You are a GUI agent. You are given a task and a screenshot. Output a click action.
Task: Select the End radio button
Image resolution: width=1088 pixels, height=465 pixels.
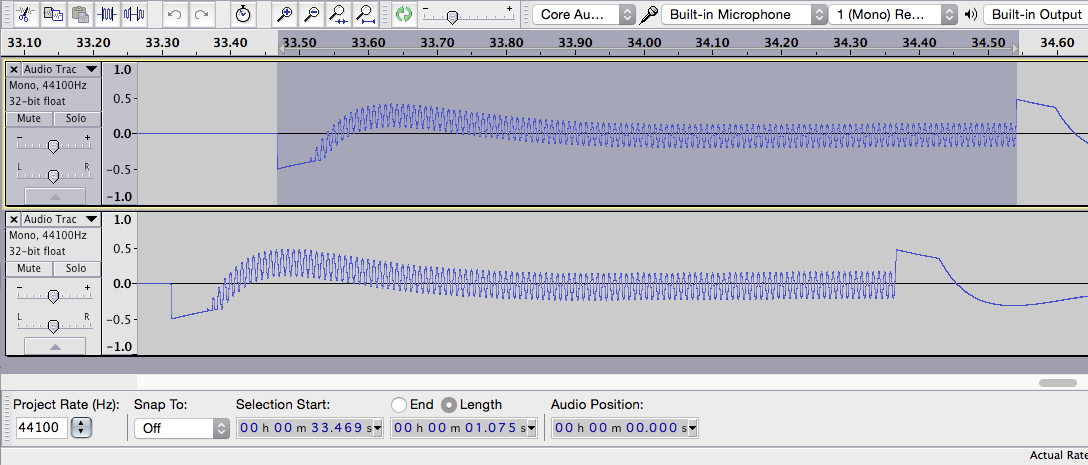[399, 405]
